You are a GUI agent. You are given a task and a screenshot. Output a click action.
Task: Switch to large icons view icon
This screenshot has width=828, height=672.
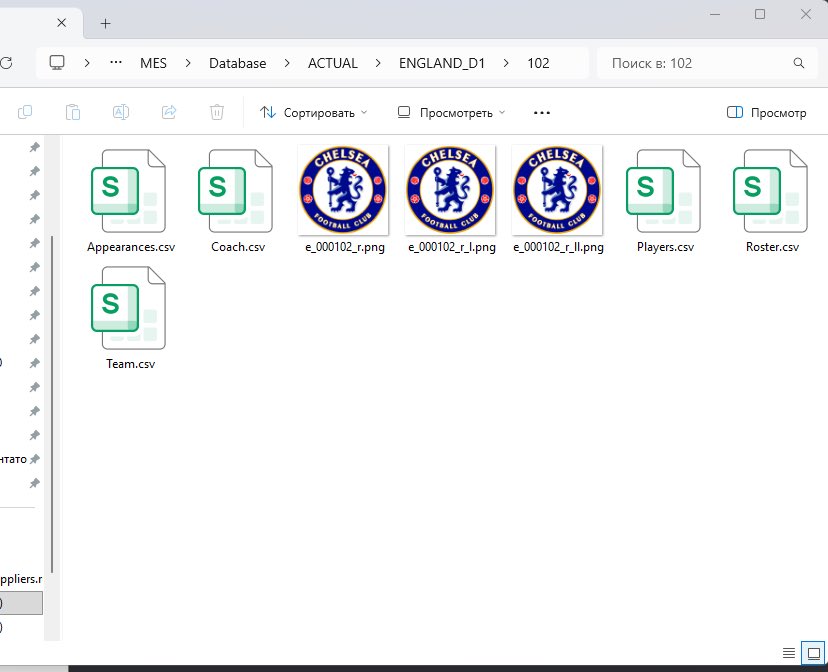(x=814, y=653)
